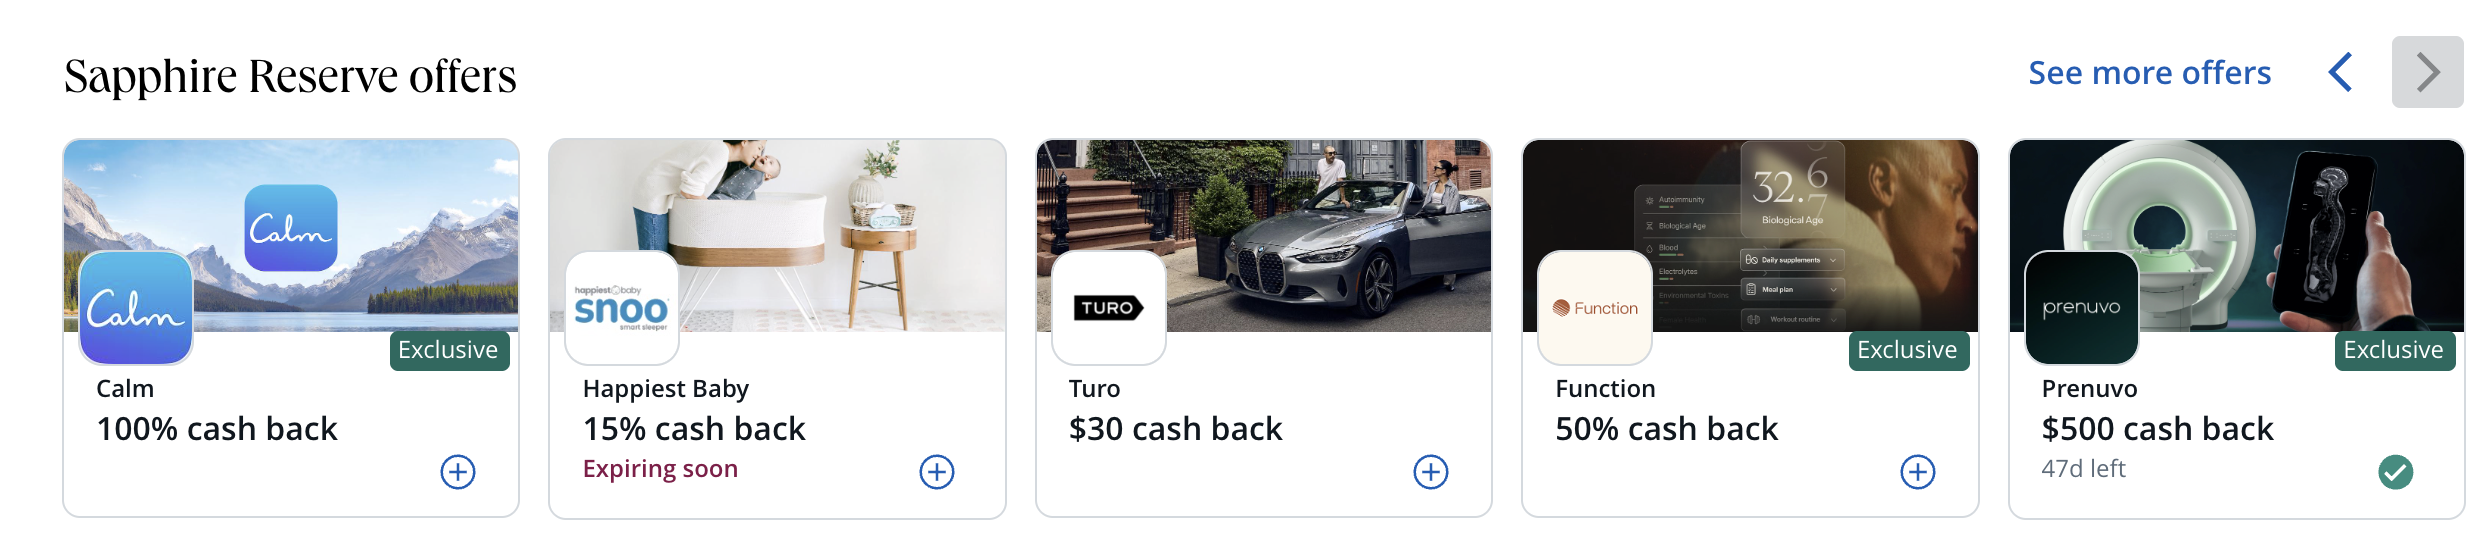Add the Happiest Baby offer plus icon
The image size is (2488, 546).
[937, 472]
